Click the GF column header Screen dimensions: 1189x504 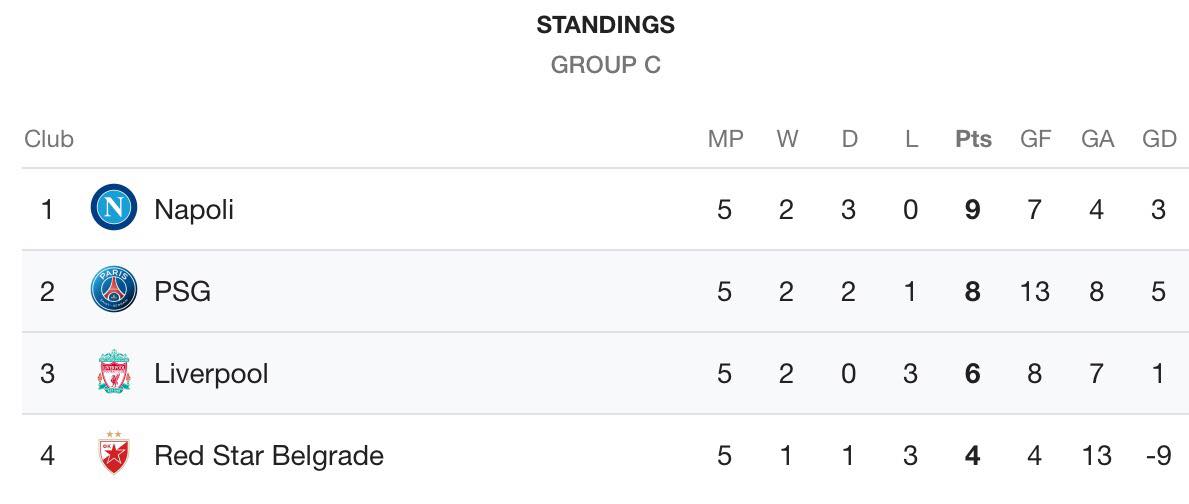[x=1035, y=139]
